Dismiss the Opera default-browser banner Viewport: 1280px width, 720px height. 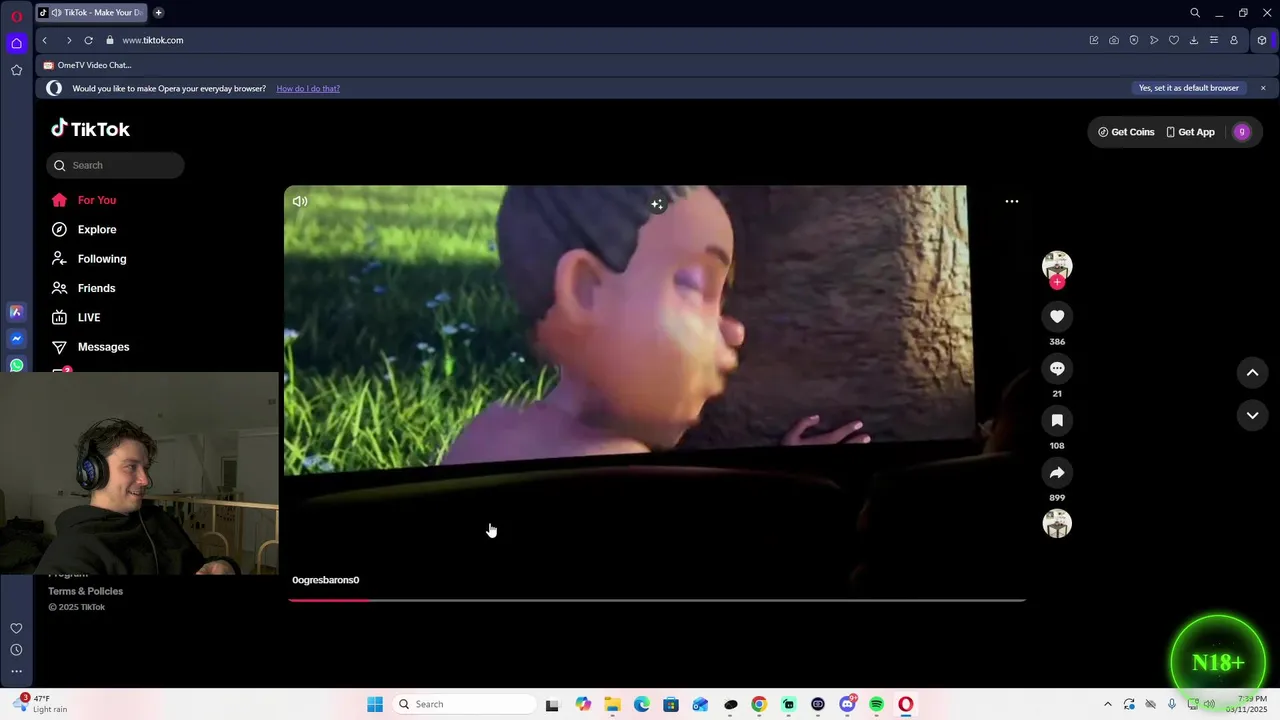tap(1263, 88)
